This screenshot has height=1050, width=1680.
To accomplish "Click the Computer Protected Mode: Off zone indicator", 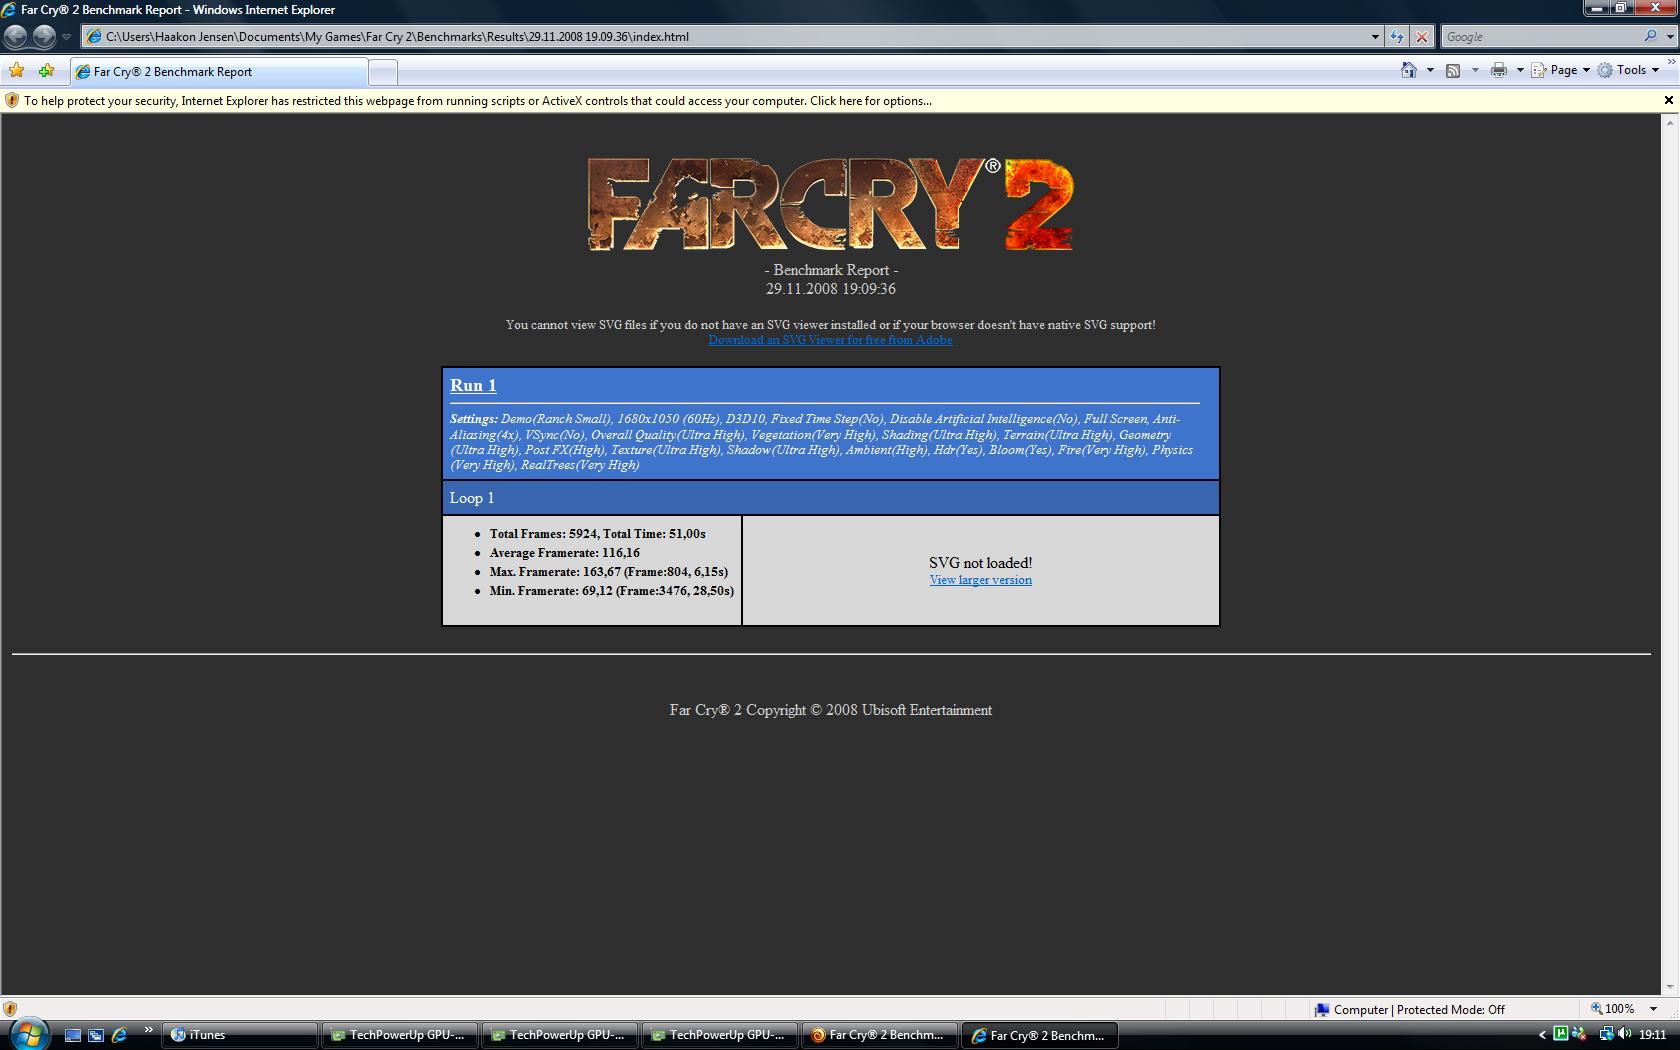I will pos(1409,1010).
